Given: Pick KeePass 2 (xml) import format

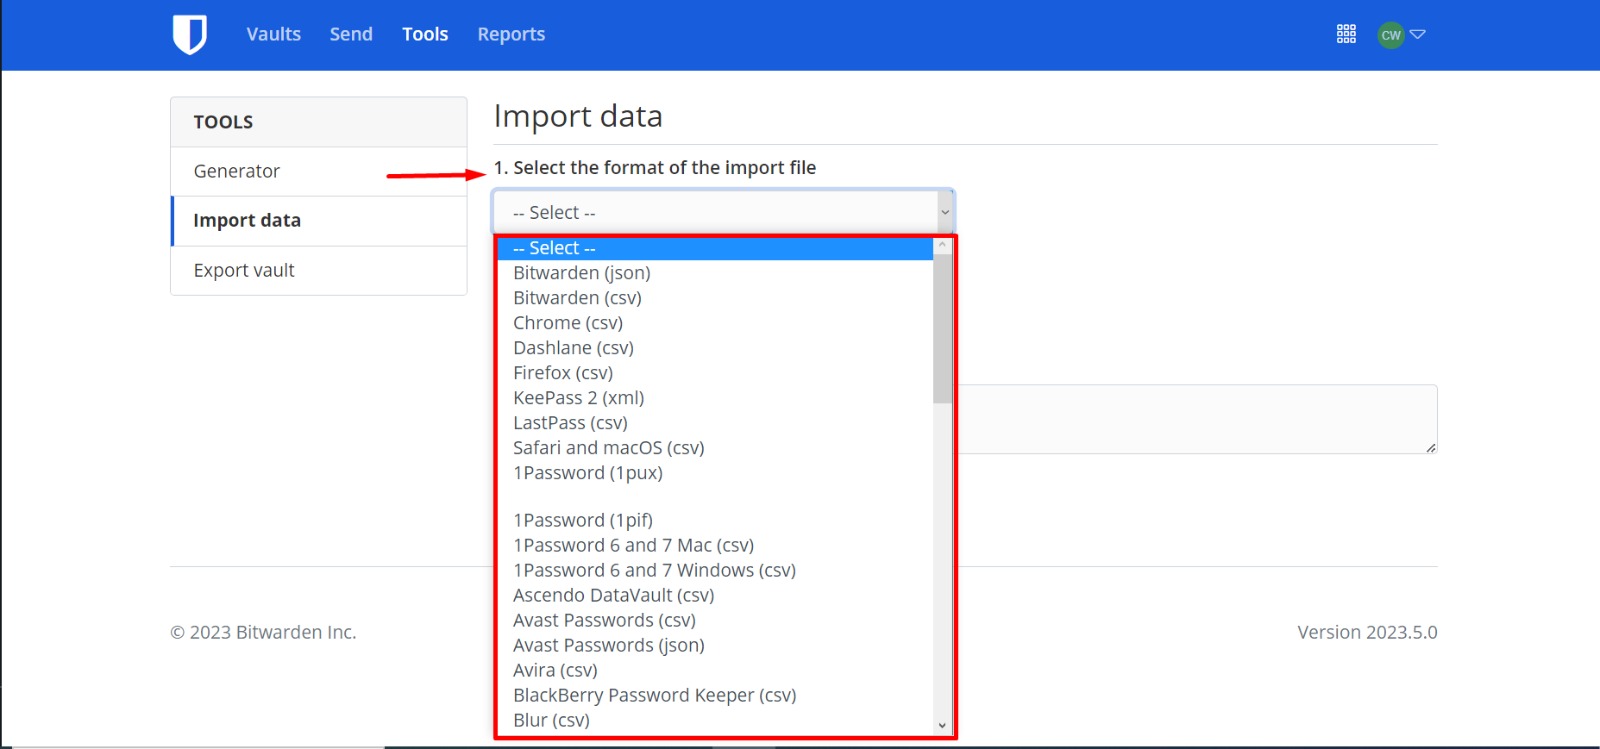Looking at the screenshot, I should tap(715, 398).
